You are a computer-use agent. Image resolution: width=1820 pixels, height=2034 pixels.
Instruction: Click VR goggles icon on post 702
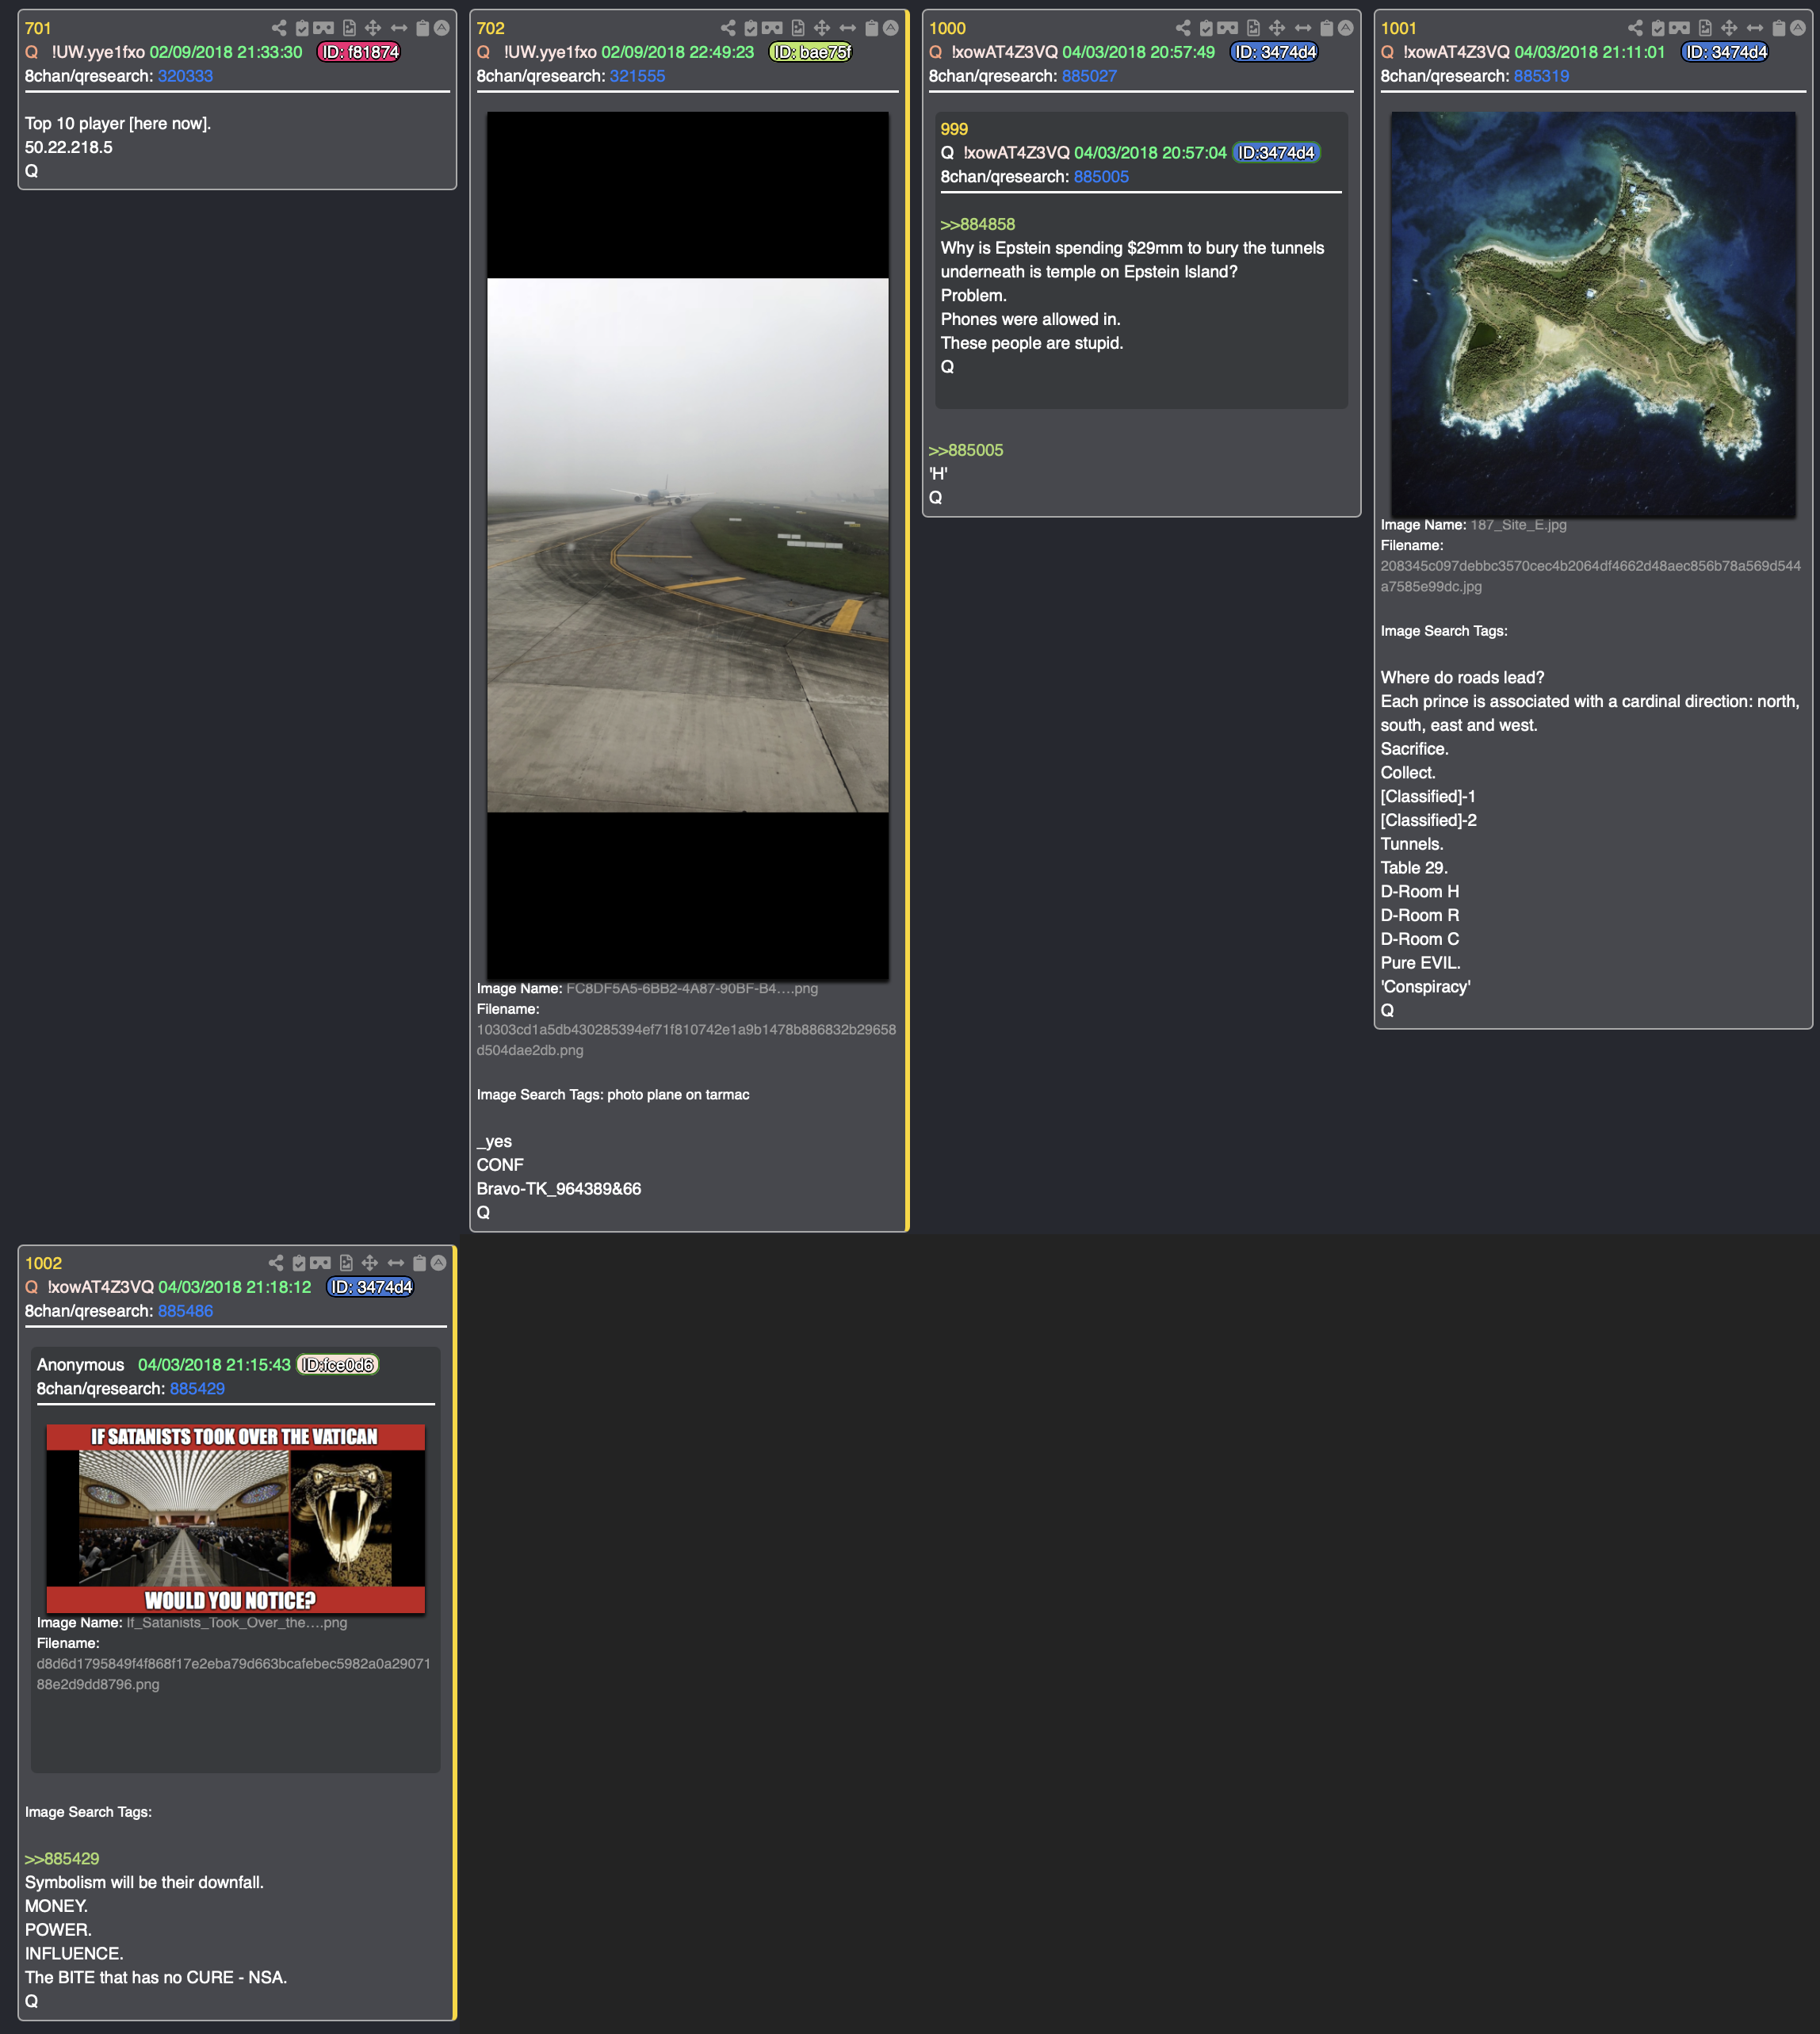[773, 28]
